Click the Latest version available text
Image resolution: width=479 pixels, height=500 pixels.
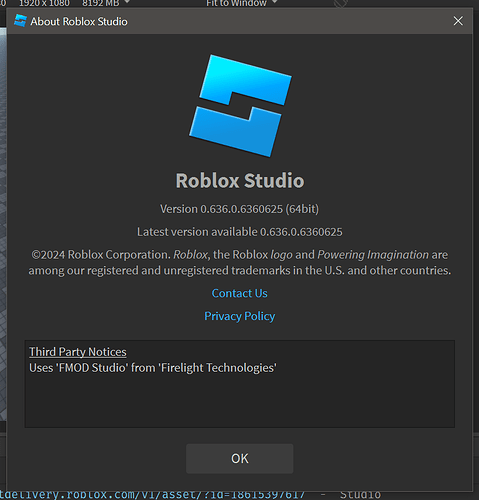click(x=239, y=232)
